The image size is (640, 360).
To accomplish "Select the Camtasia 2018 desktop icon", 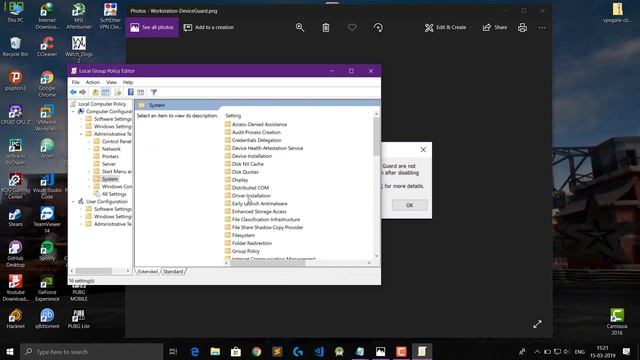I will click(617, 322).
